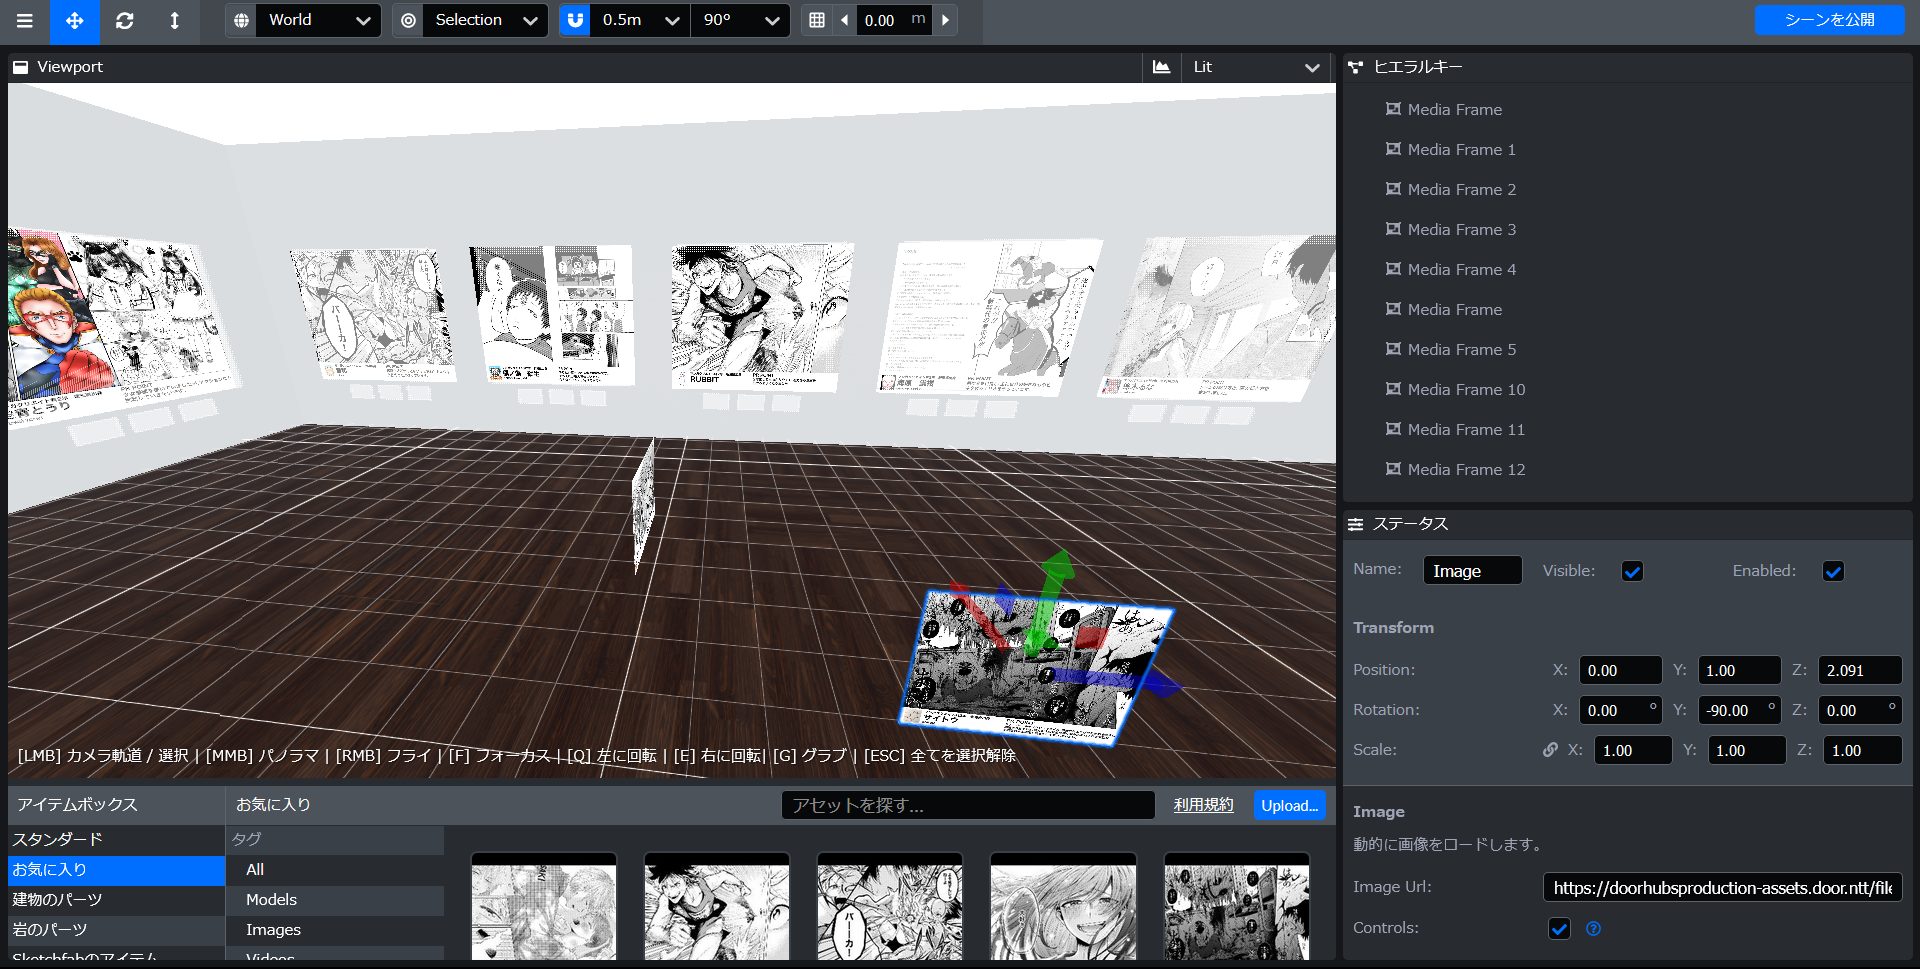This screenshot has width=1920, height=969.
Task: Expand the 0.5m snap distance dropdown
Action: (640, 20)
